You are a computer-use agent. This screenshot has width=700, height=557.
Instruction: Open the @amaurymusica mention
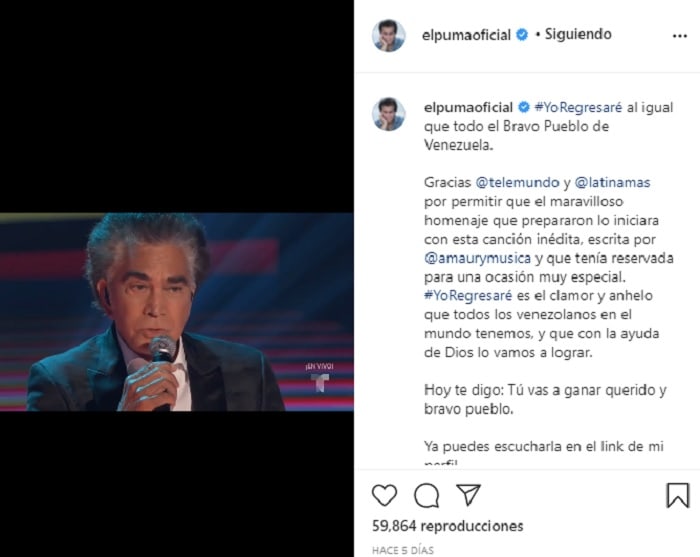tap(477, 258)
